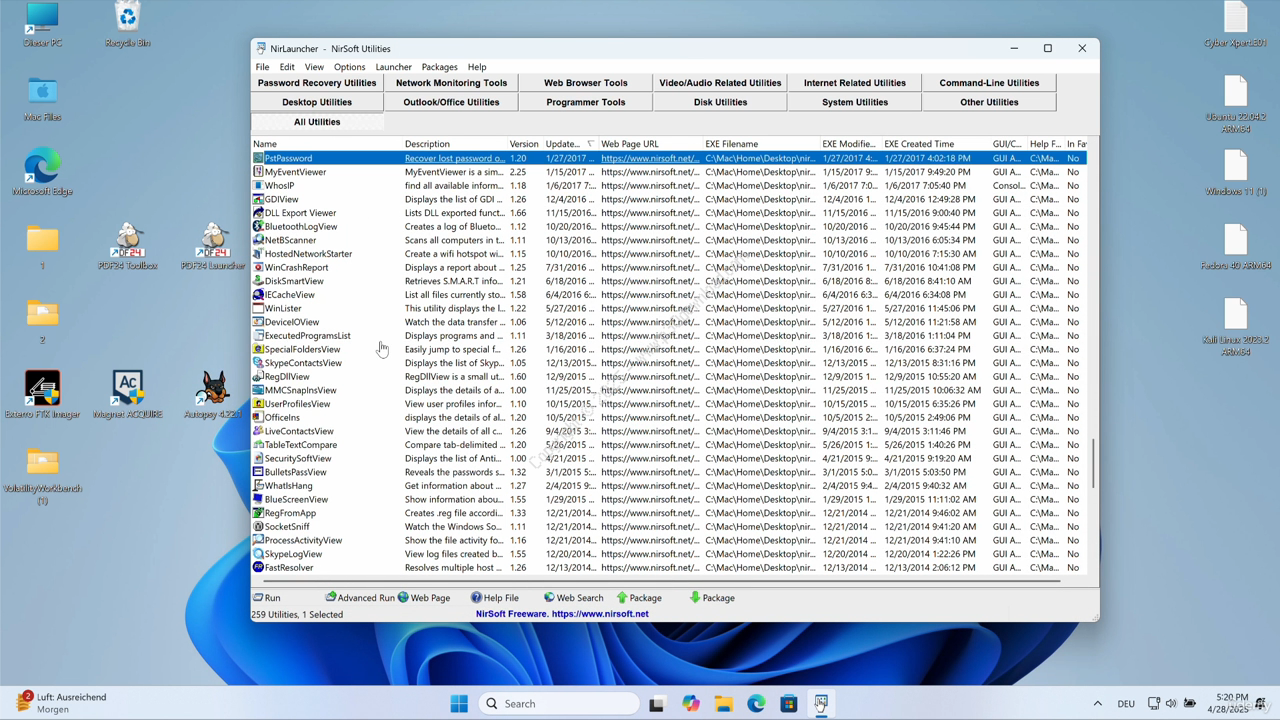Select the Recycle Bin desktop icon
This screenshot has height=720, width=1280.
[127, 25]
